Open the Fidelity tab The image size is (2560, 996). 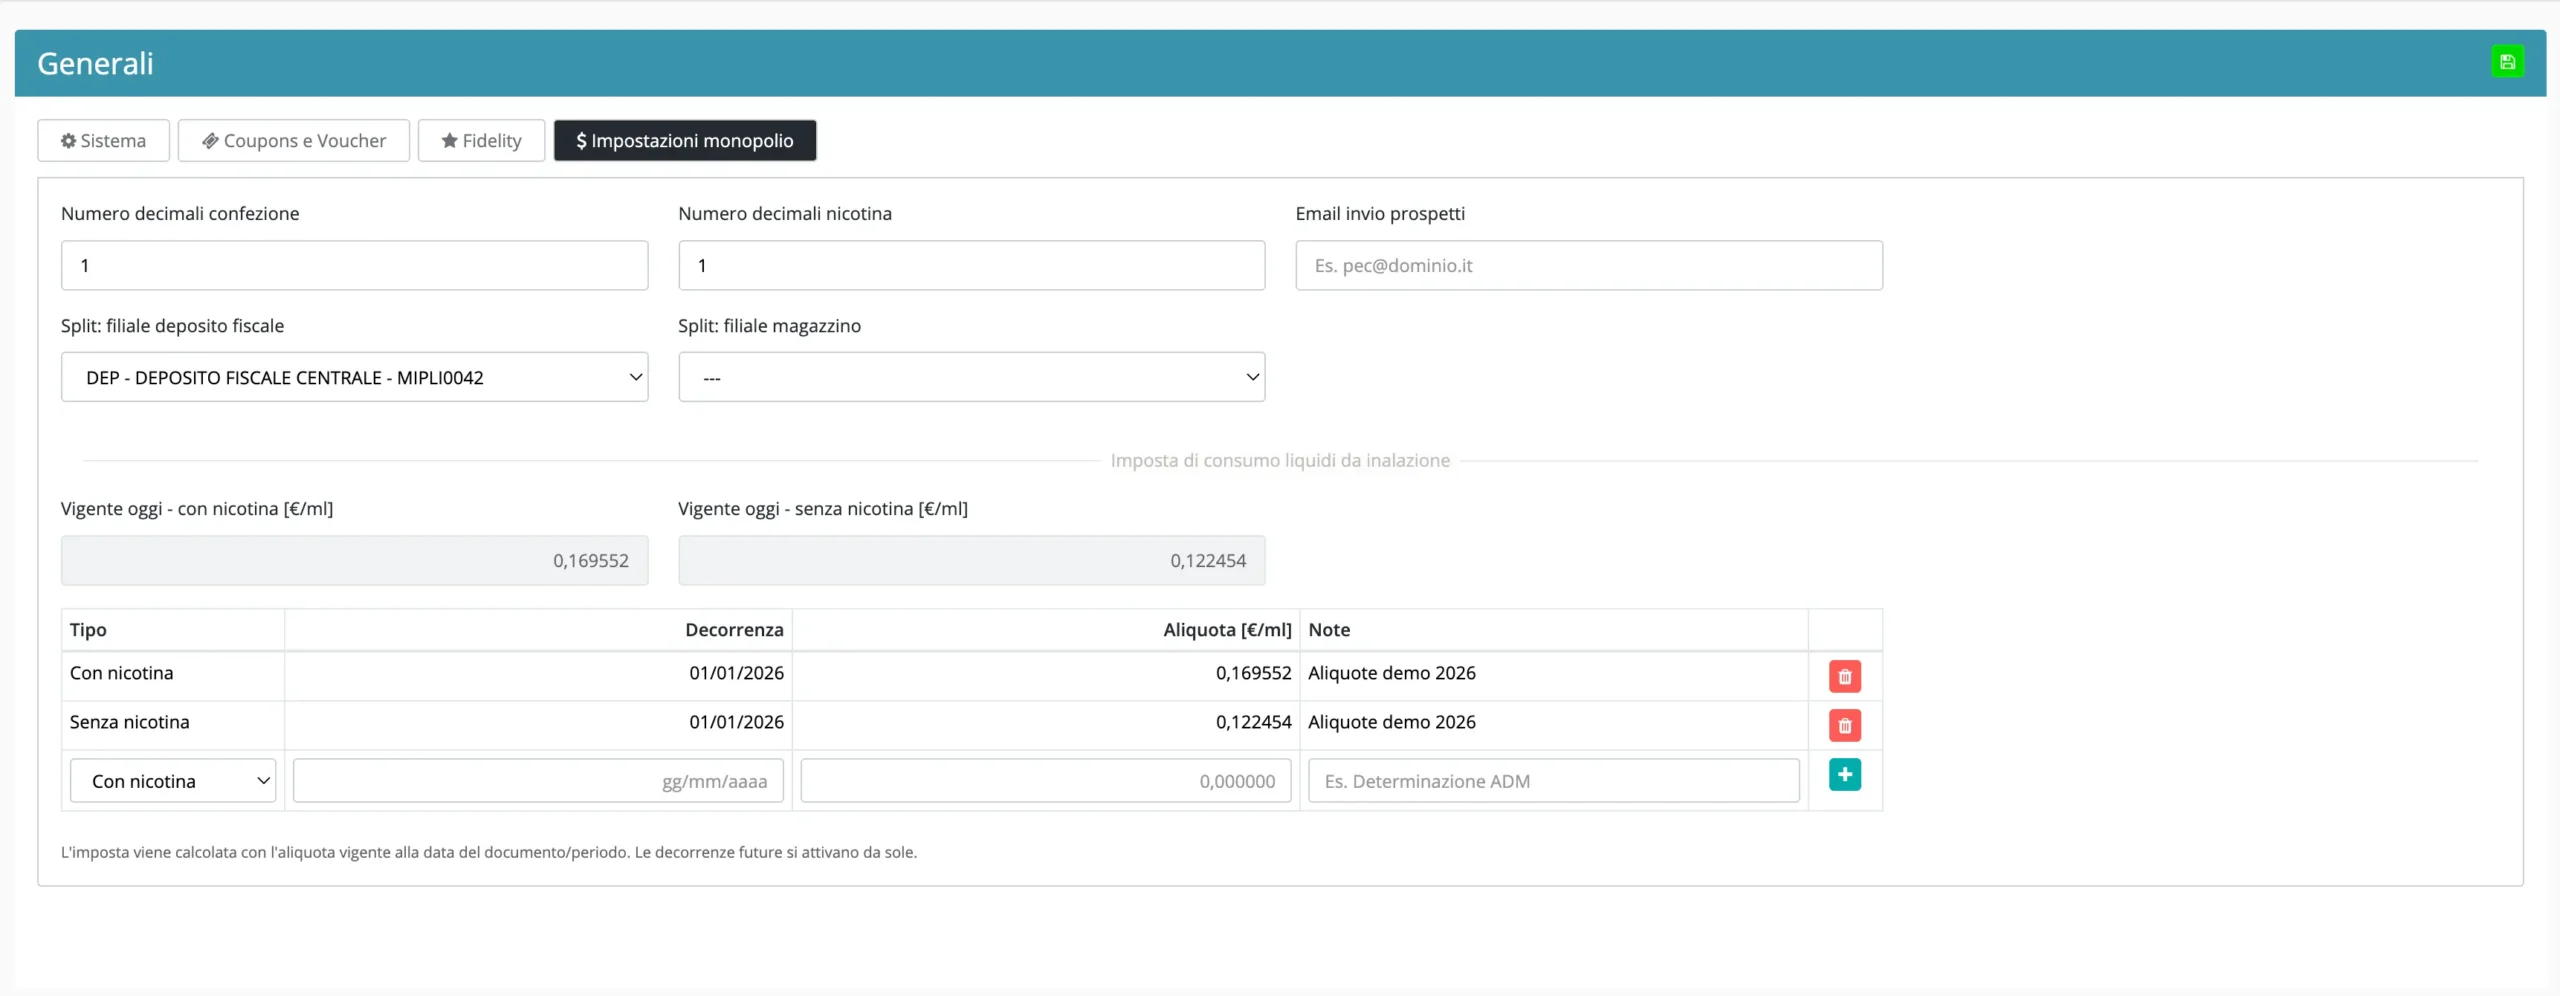pyautogui.click(x=481, y=141)
